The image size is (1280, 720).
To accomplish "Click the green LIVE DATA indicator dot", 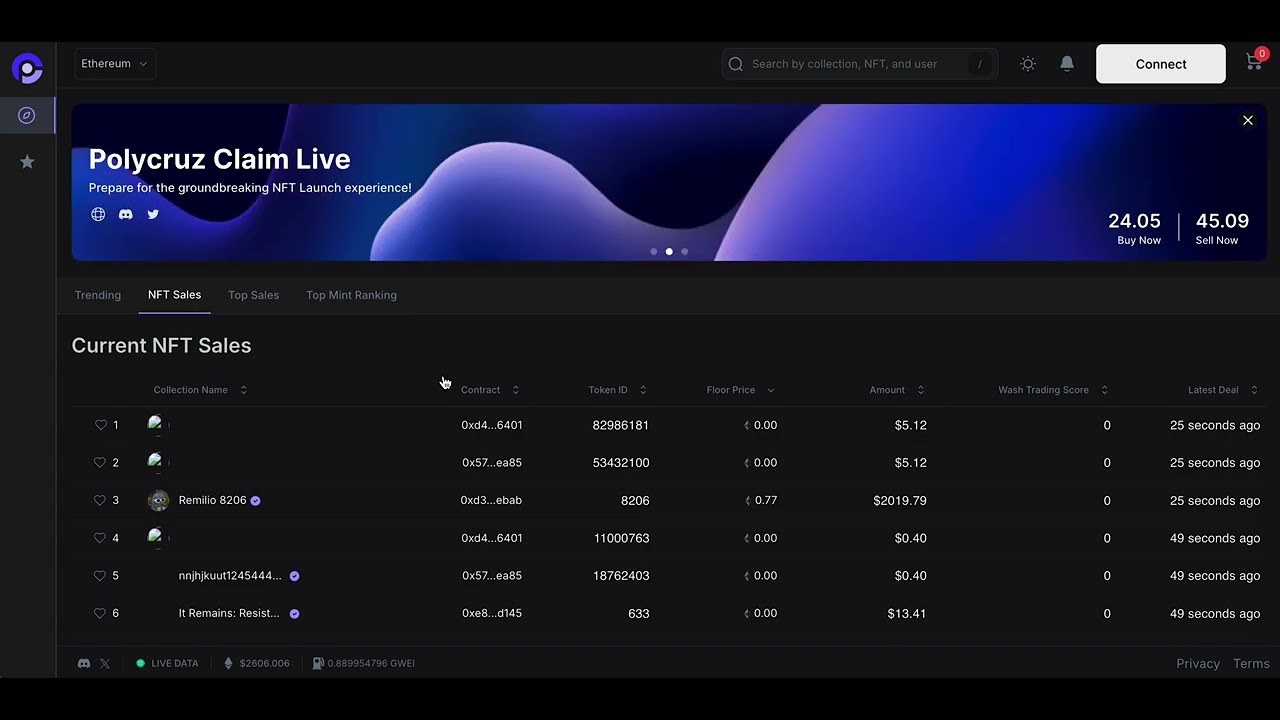I will (x=141, y=663).
